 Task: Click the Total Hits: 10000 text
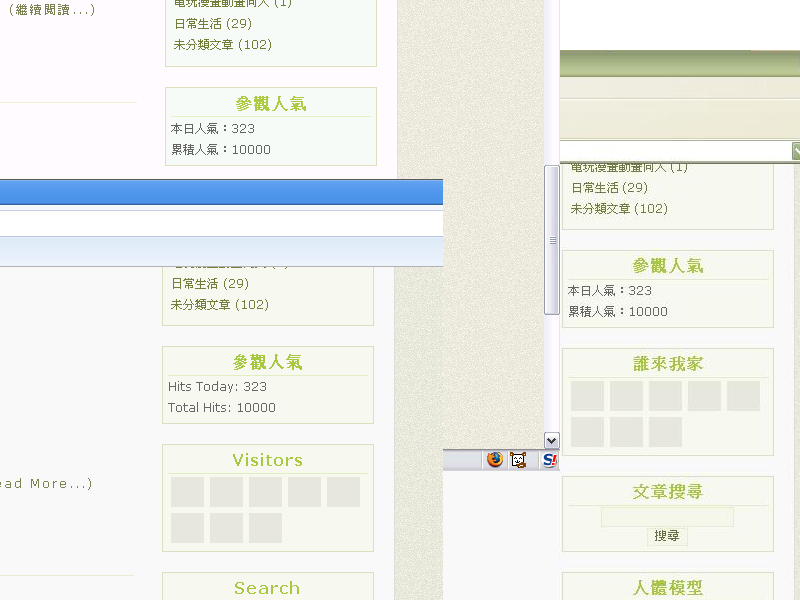pos(222,408)
